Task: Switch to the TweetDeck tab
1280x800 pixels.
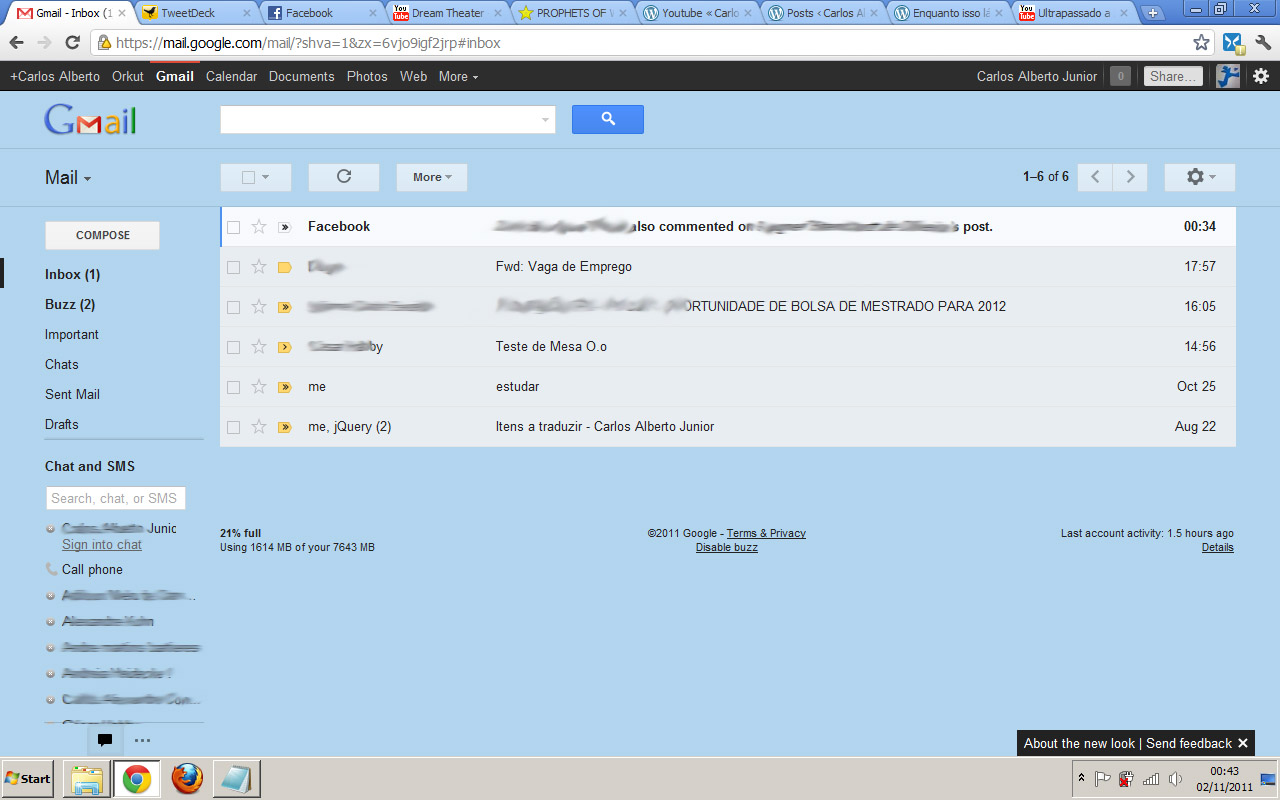Action: point(197,13)
